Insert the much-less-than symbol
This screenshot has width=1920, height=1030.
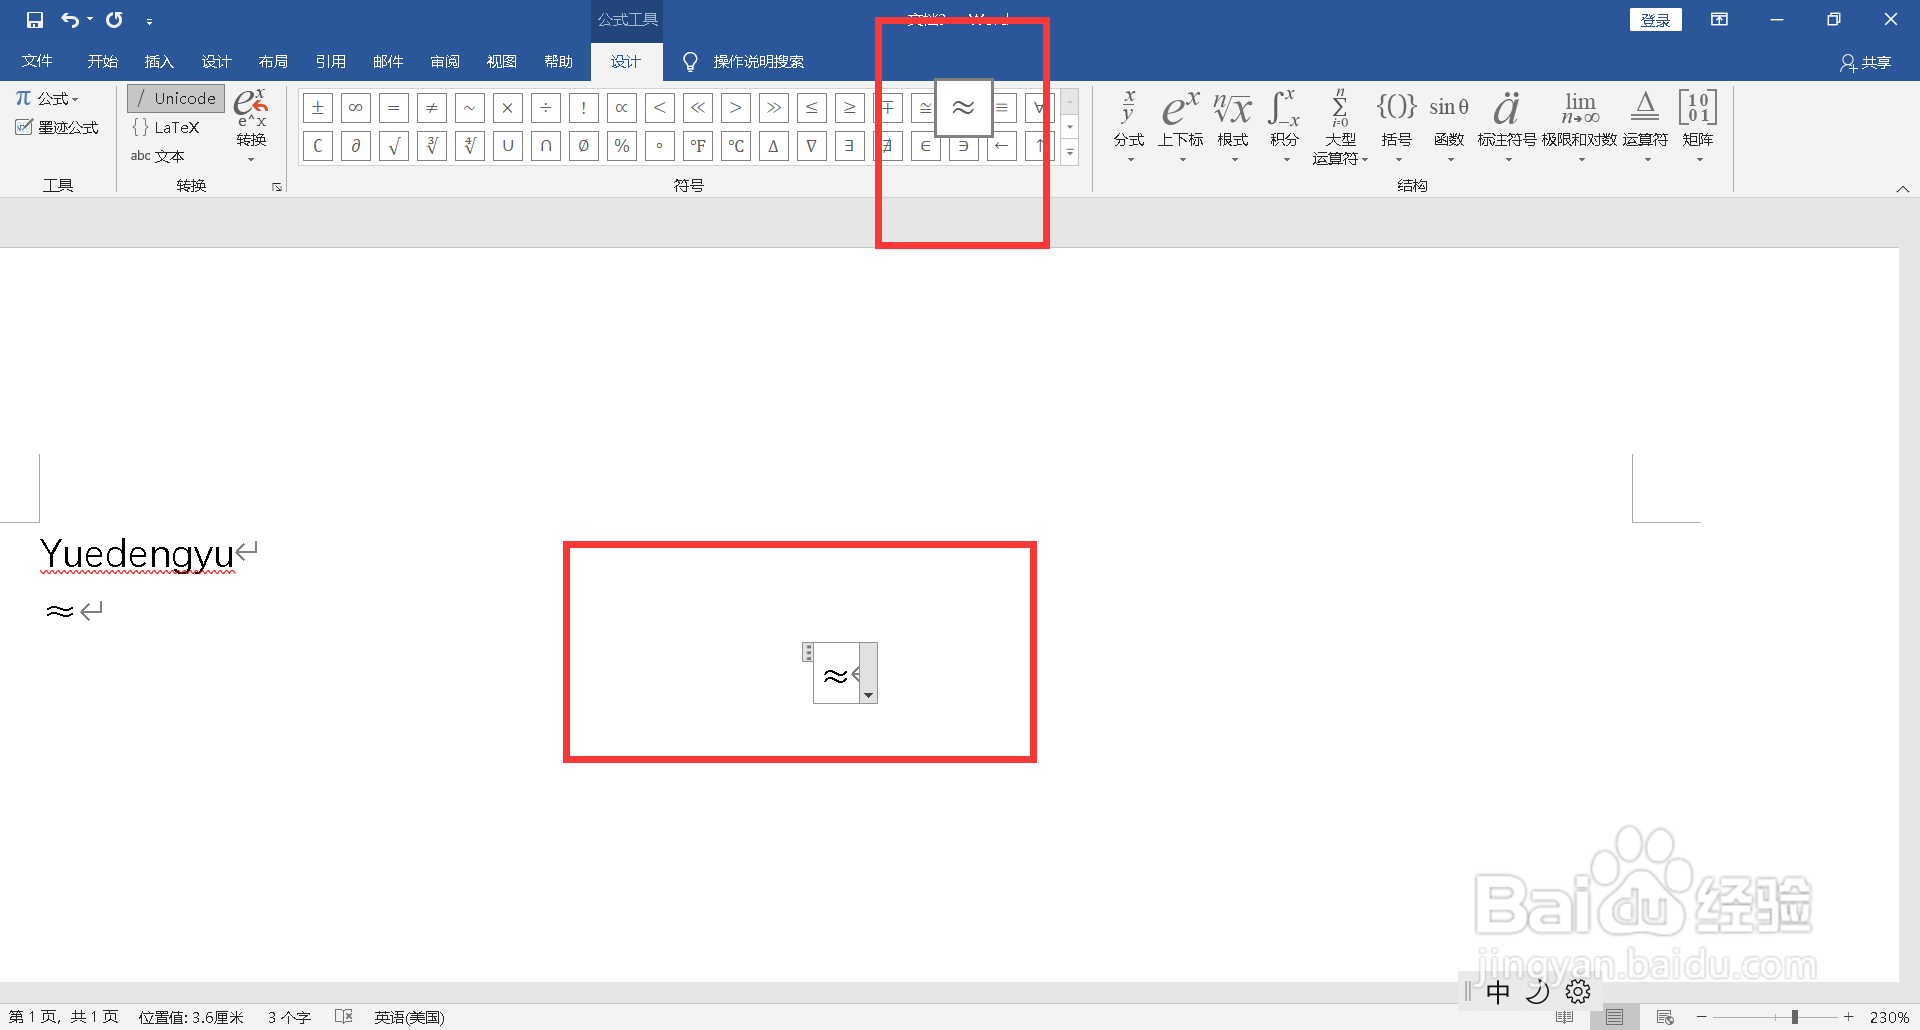pyautogui.click(x=697, y=108)
